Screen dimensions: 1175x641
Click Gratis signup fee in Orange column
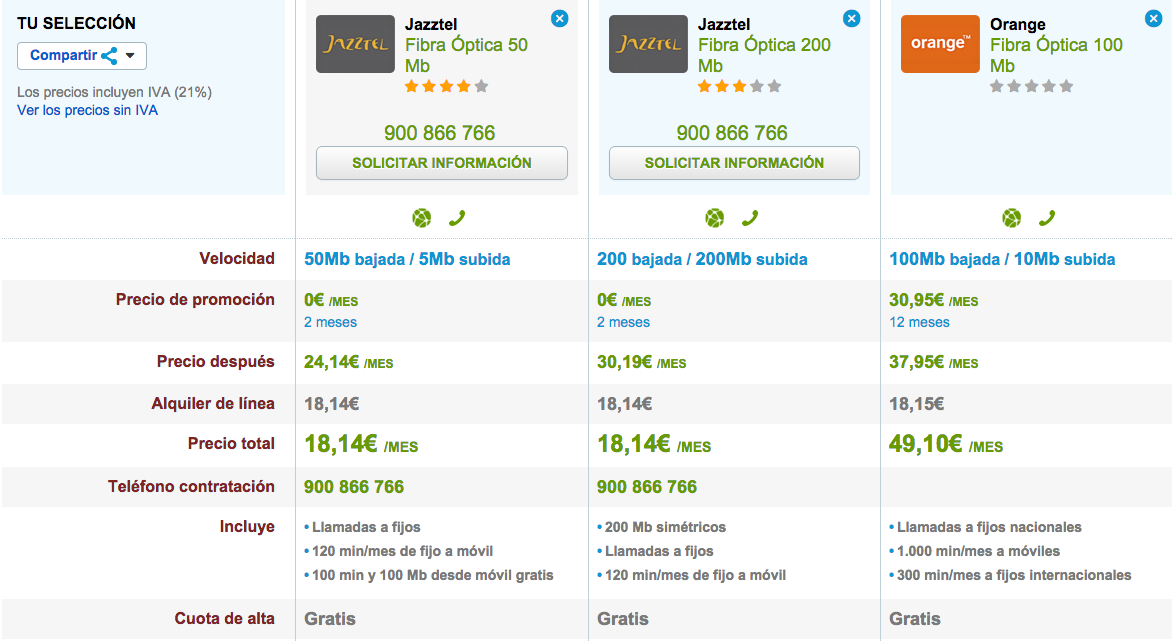tap(915, 619)
